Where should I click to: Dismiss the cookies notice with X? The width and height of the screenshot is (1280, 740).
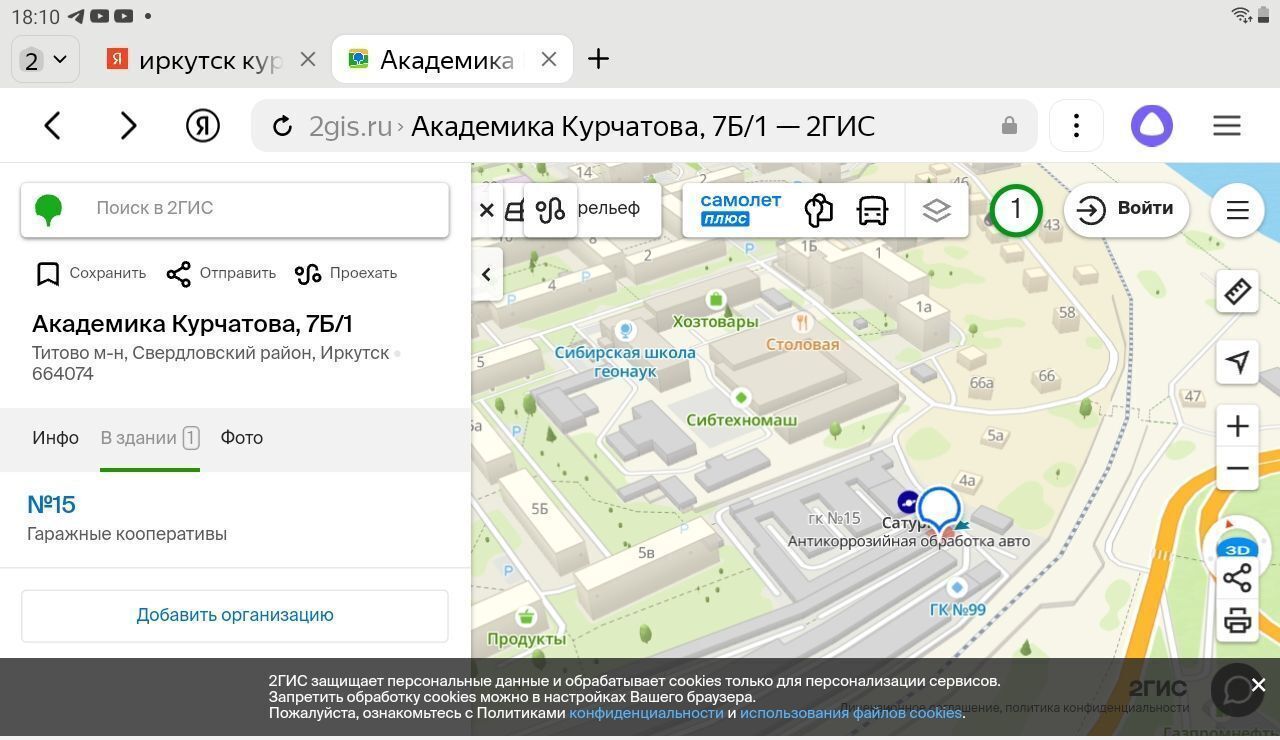[x=1258, y=685]
